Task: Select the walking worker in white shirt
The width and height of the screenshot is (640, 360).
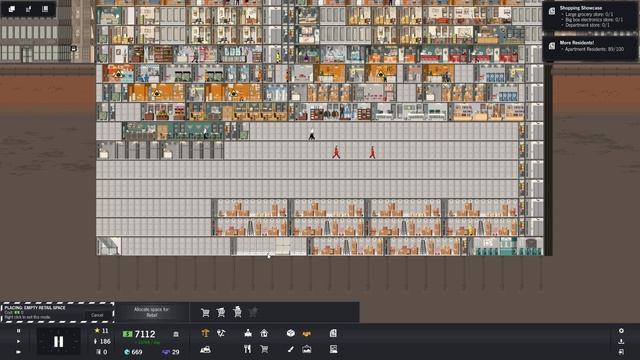Action: click(x=312, y=134)
